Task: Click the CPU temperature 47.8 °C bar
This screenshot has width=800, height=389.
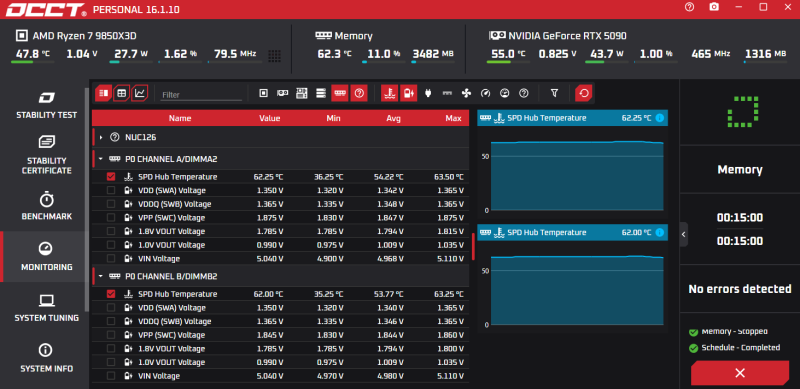Action: click(33, 62)
